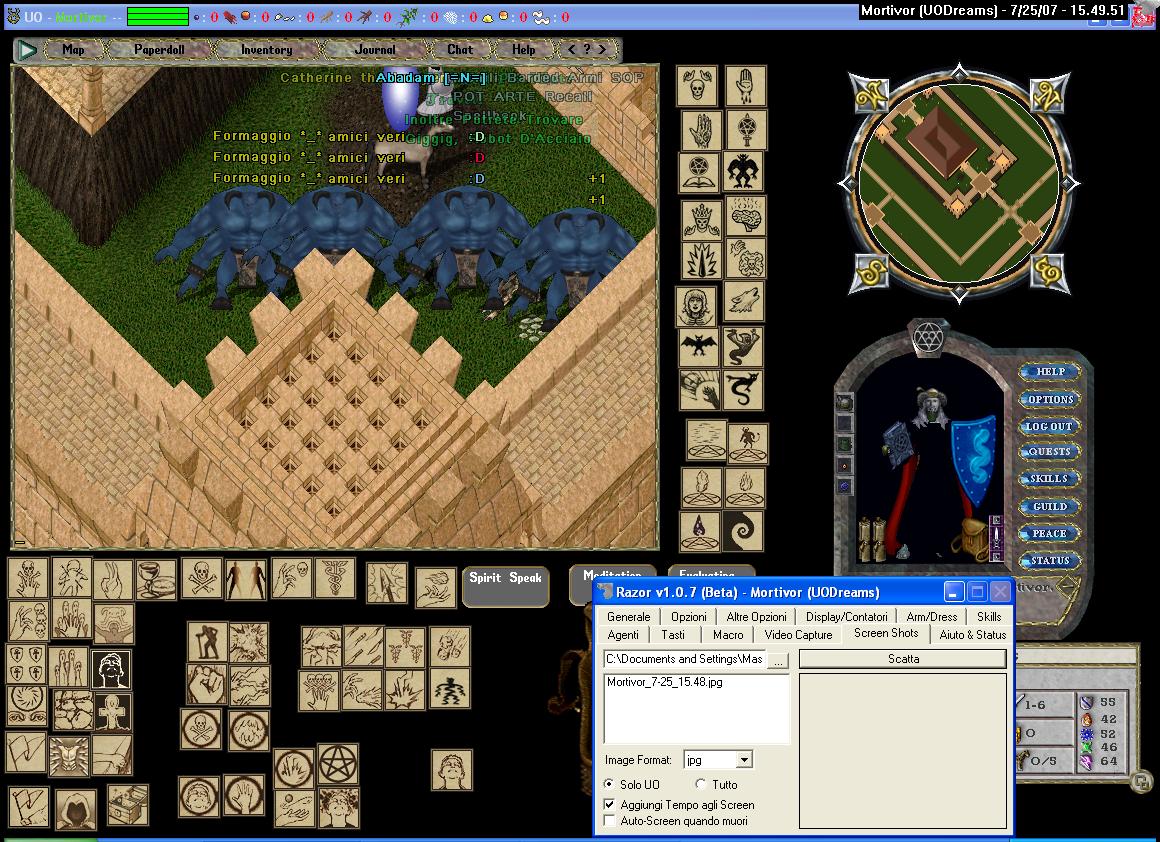Click the purple flame pentagram icon
This screenshot has height=842, width=1160.
(699, 531)
